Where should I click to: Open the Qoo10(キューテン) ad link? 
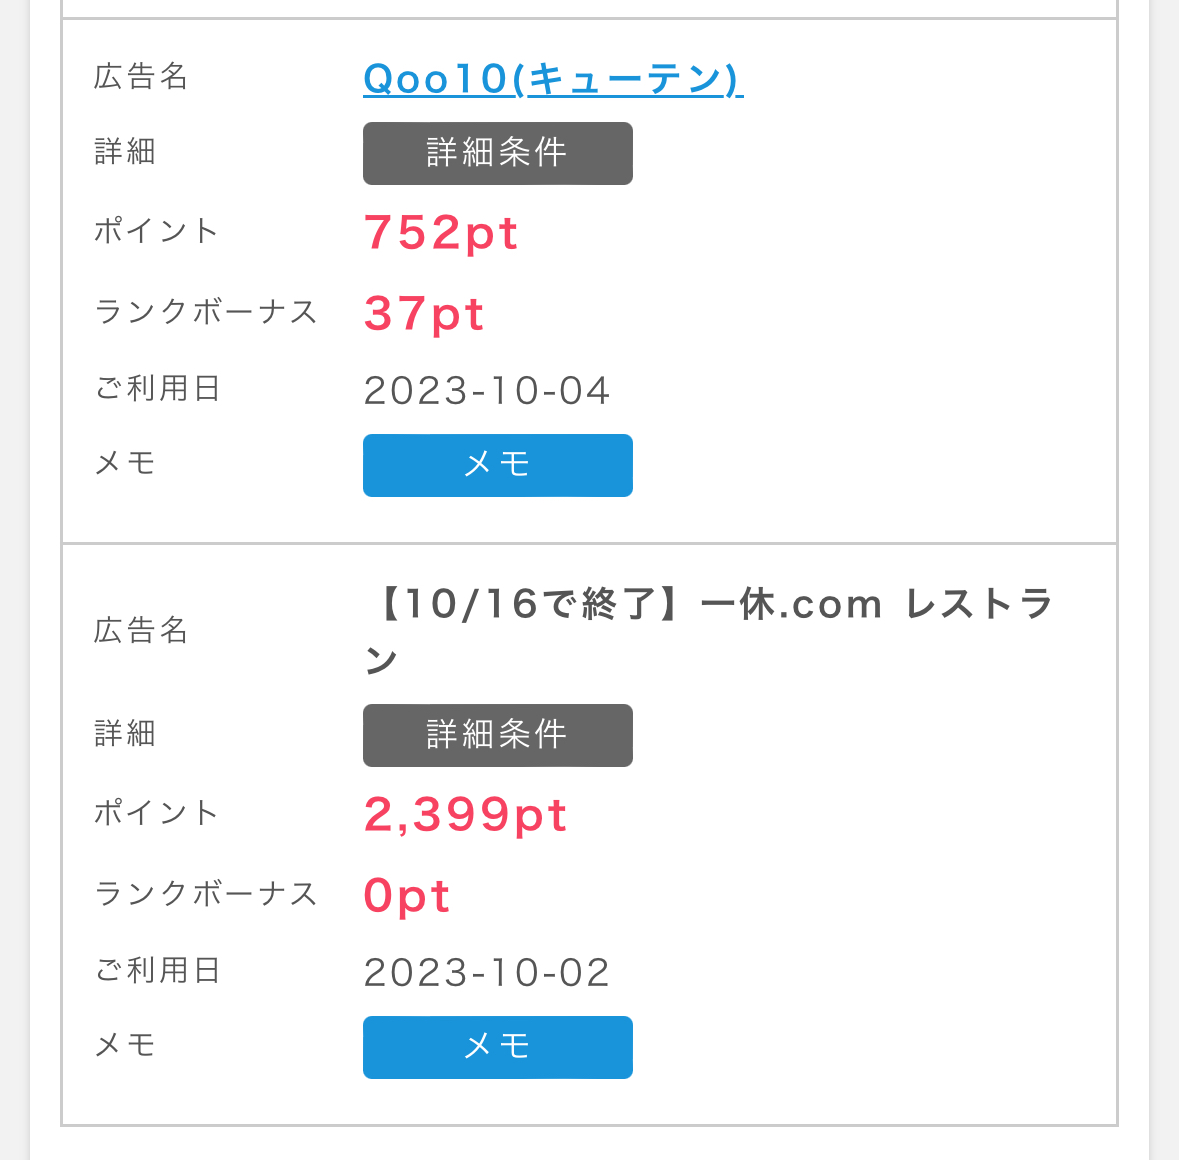(552, 79)
